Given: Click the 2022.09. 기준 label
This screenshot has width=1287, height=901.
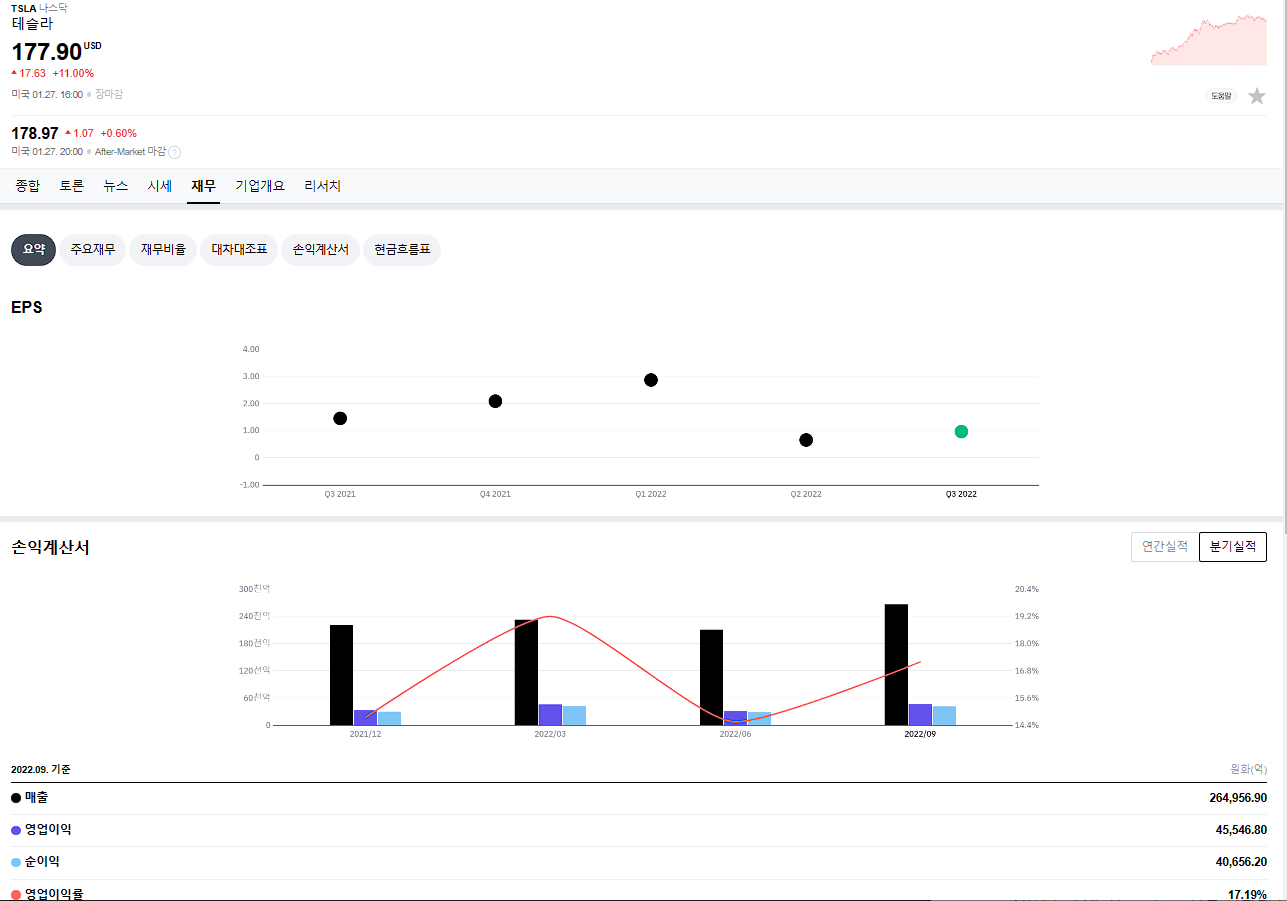Looking at the screenshot, I should [41, 769].
